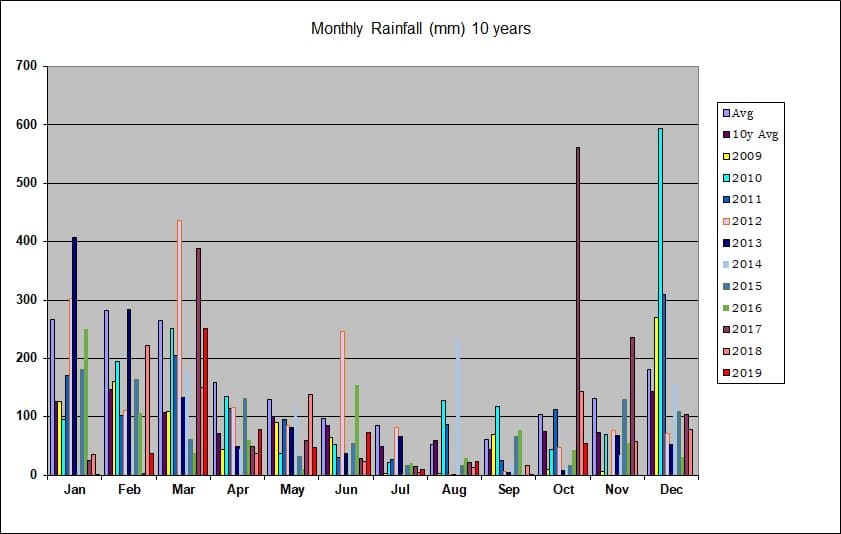Click the Dec month axis label

[672, 490]
